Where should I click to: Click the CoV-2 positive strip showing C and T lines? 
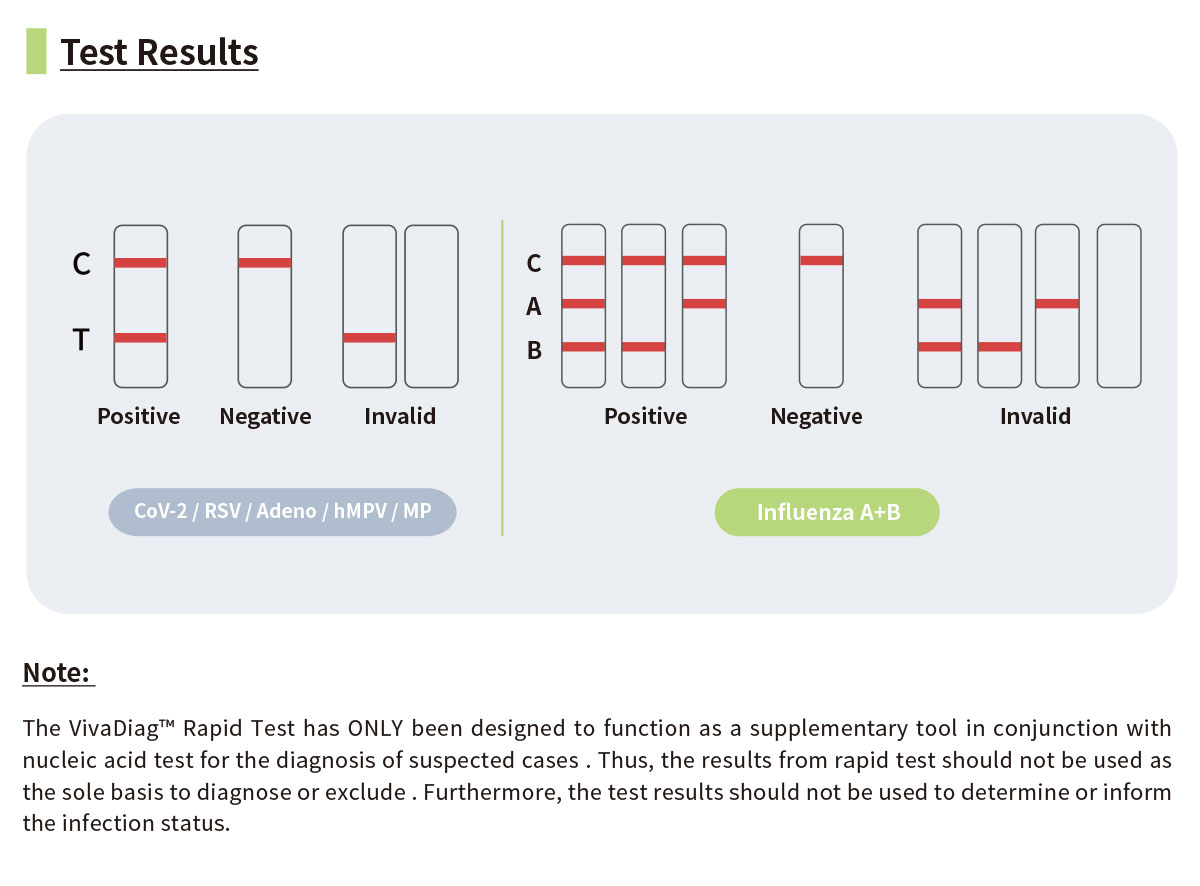pyautogui.click(x=140, y=306)
